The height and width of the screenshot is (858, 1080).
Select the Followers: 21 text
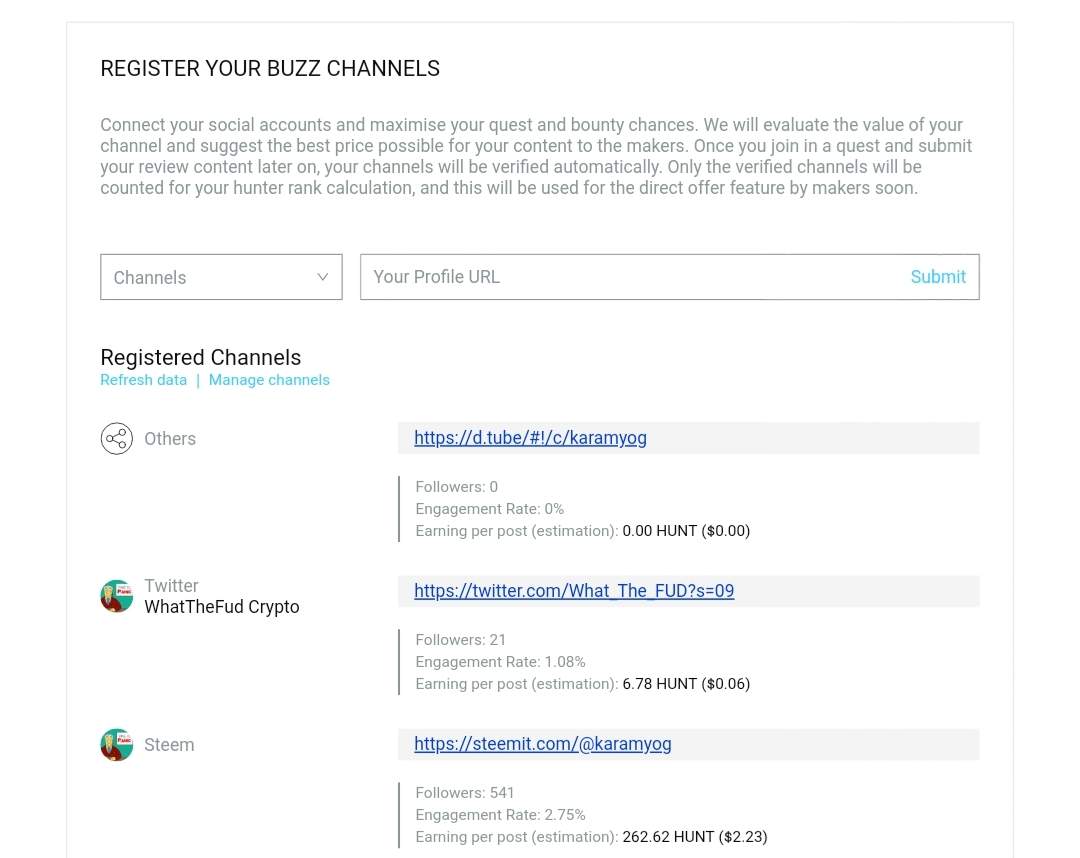click(x=460, y=640)
